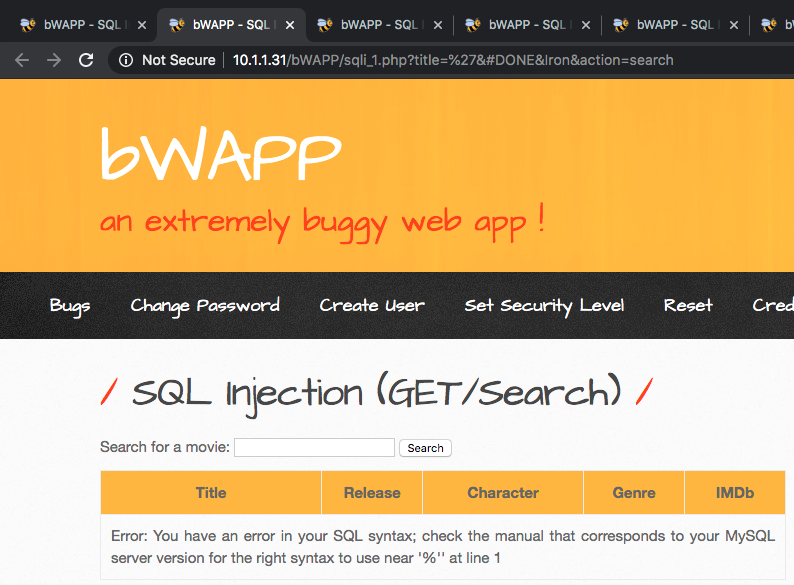794x585 pixels.
Task: Click the bee favicon on the first tab
Action: [28, 24]
